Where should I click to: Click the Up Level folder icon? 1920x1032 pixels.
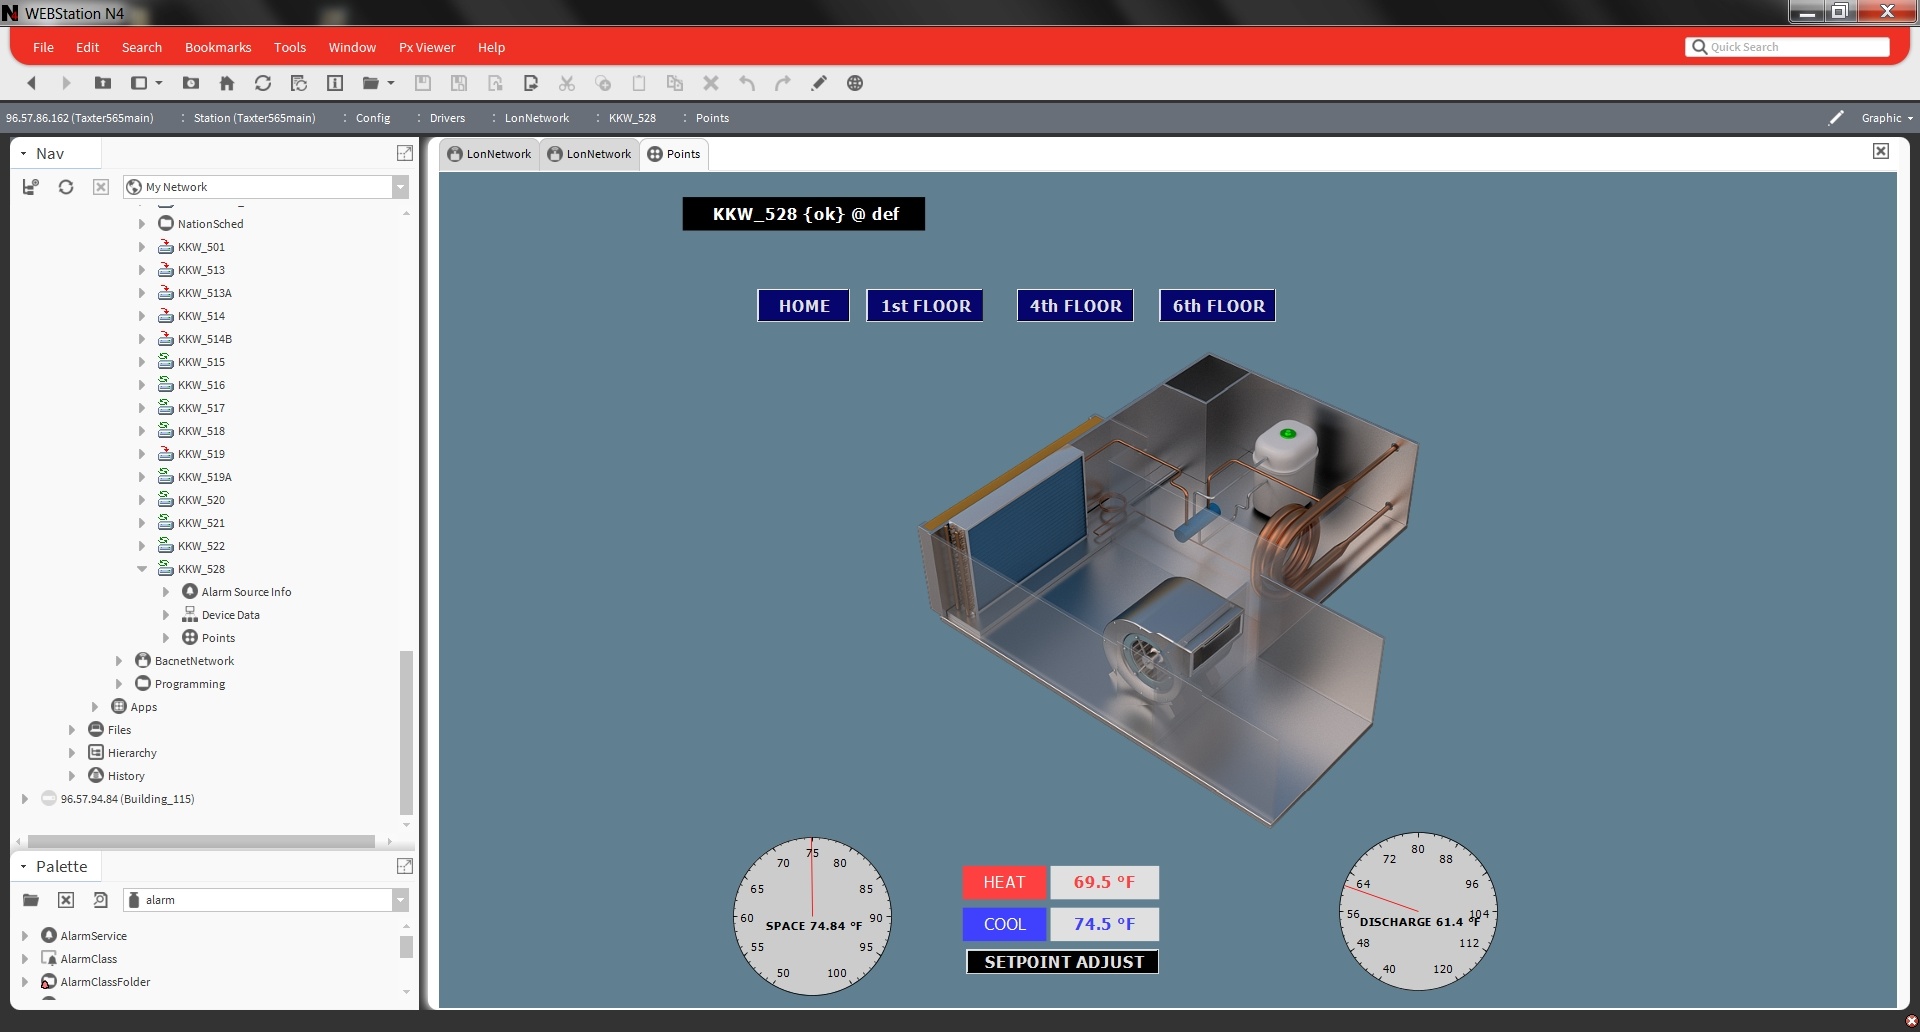click(102, 83)
